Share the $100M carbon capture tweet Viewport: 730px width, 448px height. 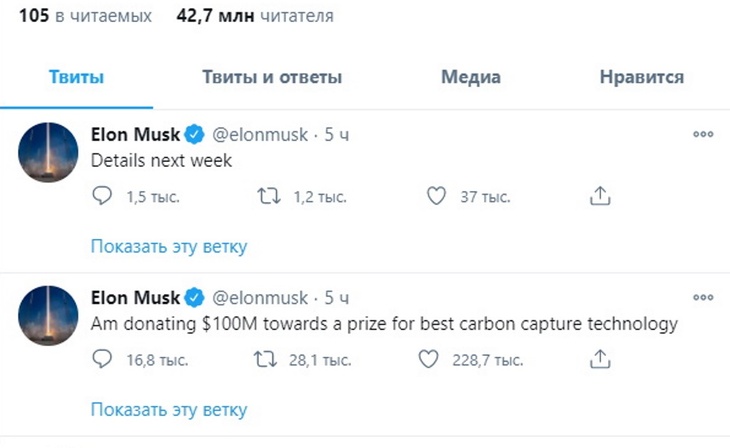coord(599,359)
